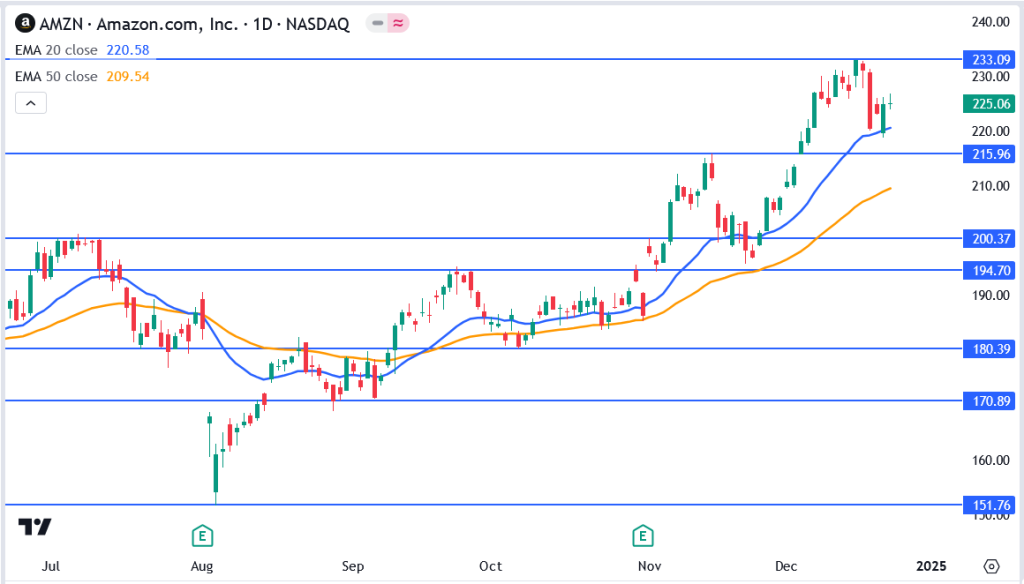The image size is (1024, 584).
Task: Click the earnings 'E' marker under November
Action: (x=641, y=537)
